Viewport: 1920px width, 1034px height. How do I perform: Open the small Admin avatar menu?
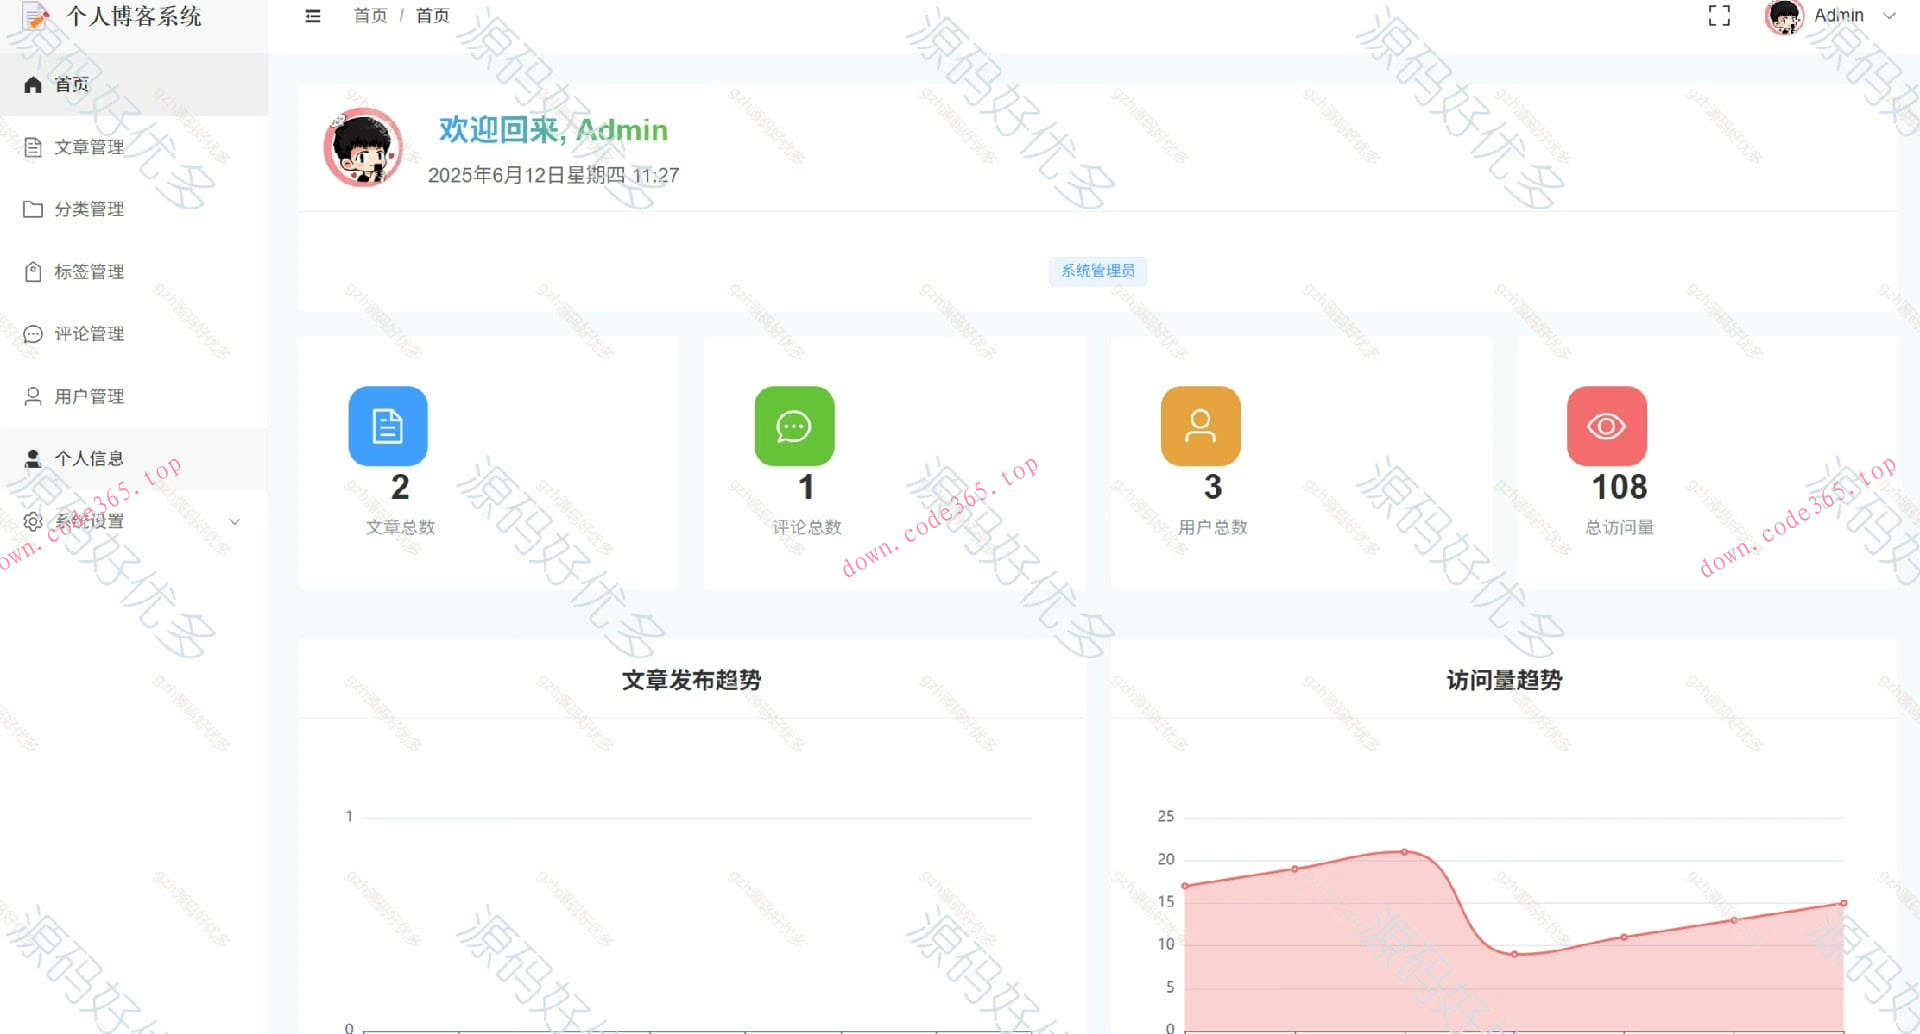(1784, 16)
